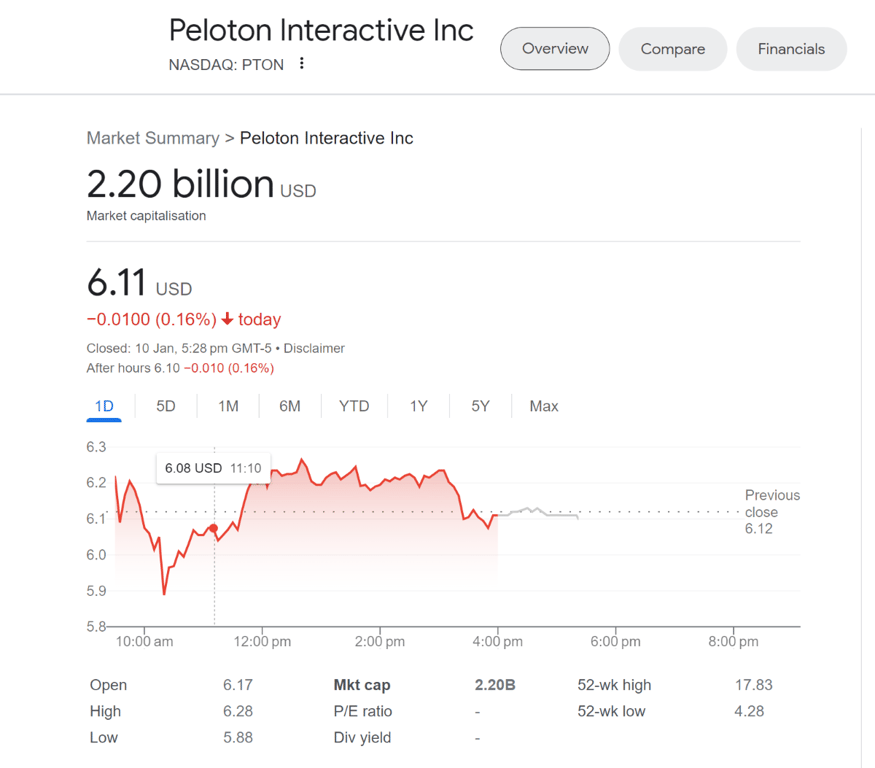Open the Financials tab
This screenshot has height=768, width=875.
point(791,49)
